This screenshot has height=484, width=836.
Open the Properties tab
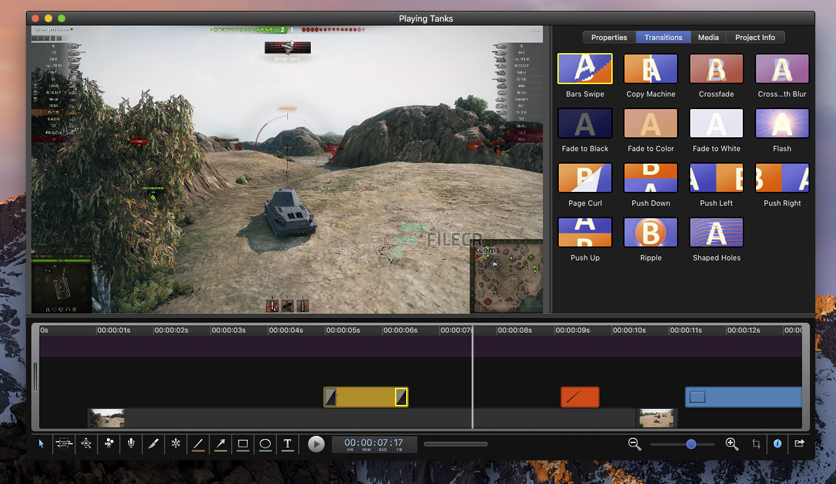[609, 37]
